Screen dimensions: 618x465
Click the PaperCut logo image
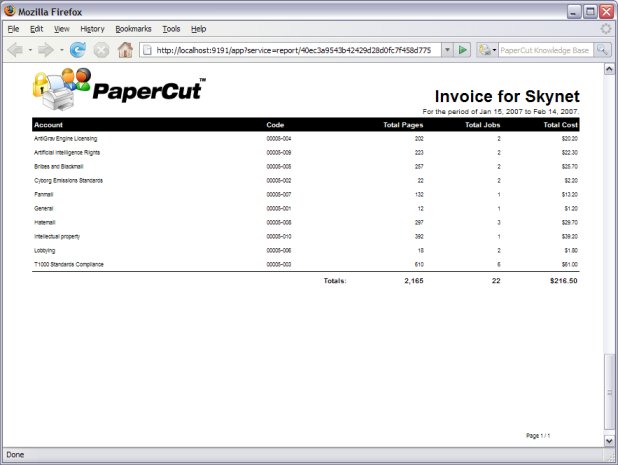[x=119, y=89]
